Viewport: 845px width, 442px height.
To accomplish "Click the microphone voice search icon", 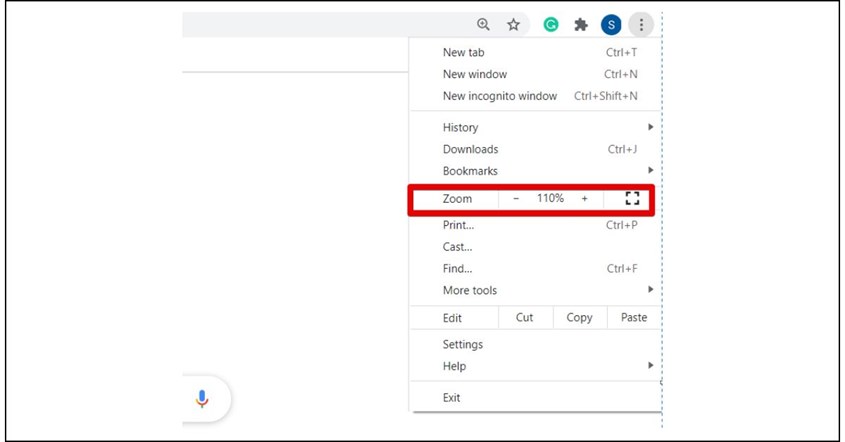I will click(x=202, y=398).
